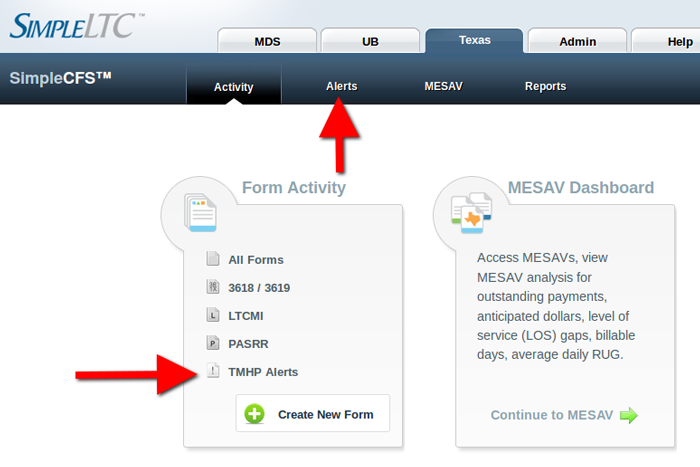Click the MESAV description paragraph
This screenshot has width=700, height=467.
556,306
